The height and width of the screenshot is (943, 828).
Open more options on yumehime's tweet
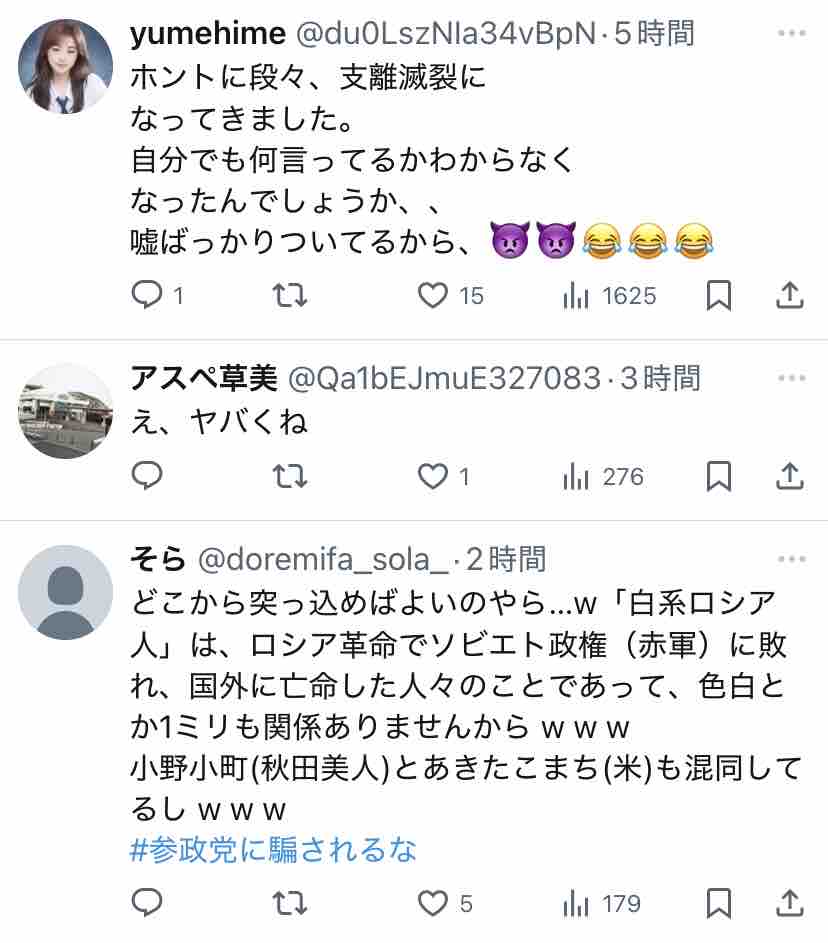tap(791, 34)
